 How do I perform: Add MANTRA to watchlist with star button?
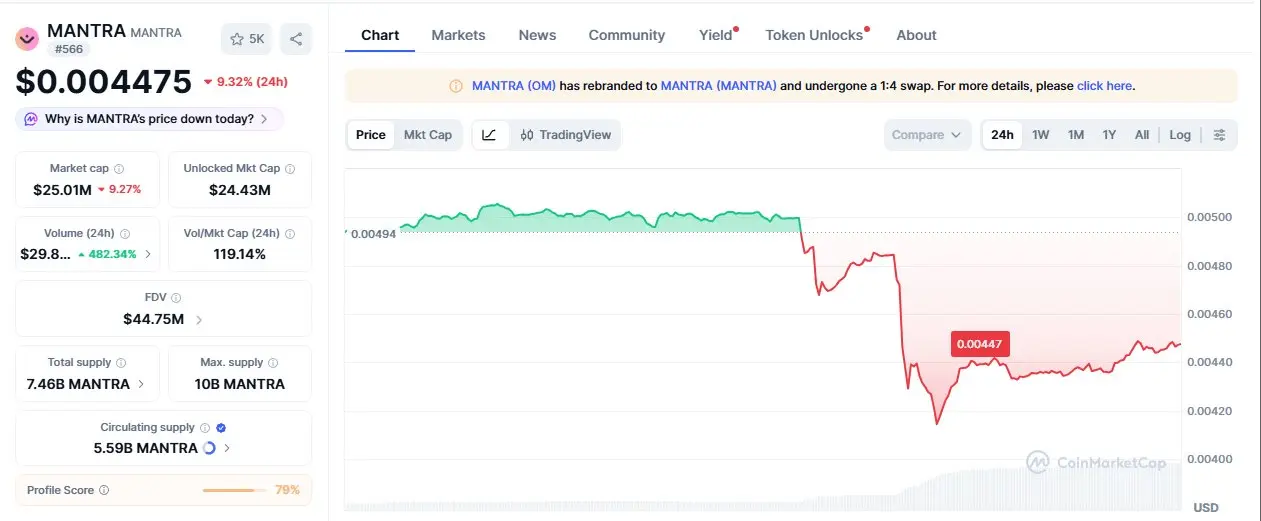coord(247,39)
